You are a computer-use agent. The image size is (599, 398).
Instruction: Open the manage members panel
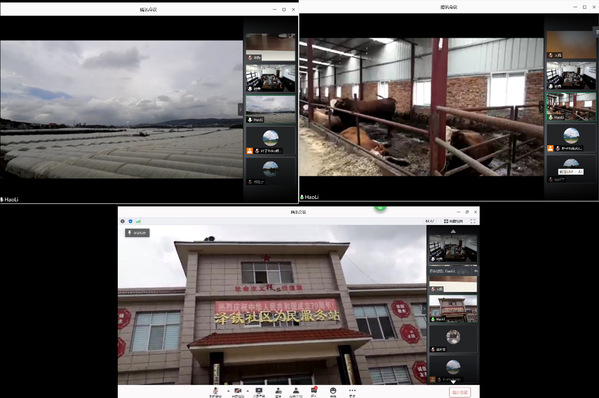[296, 392]
